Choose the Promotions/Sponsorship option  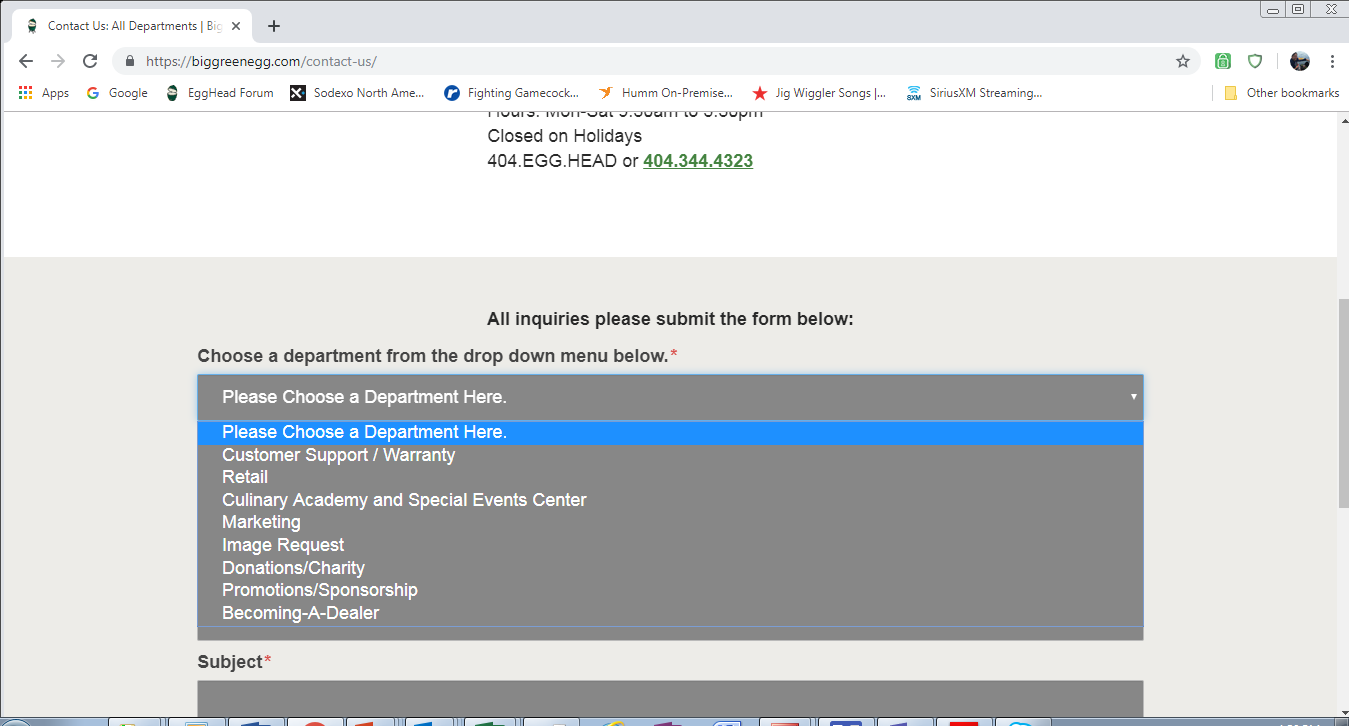click(670, 590)
